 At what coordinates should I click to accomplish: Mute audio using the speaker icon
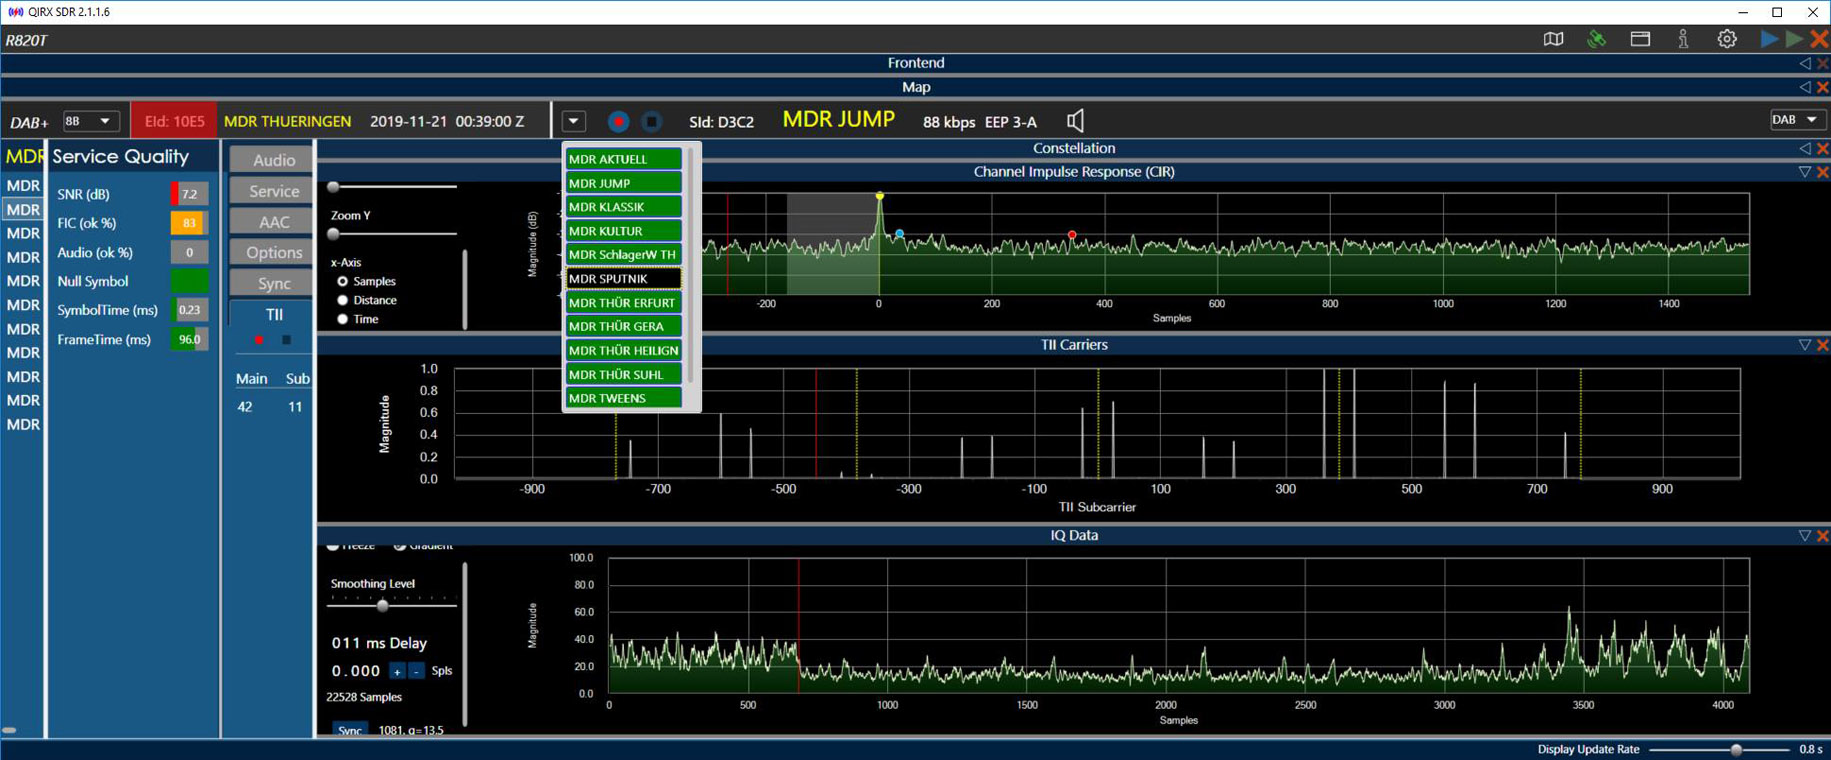(x=1075, y=121)
